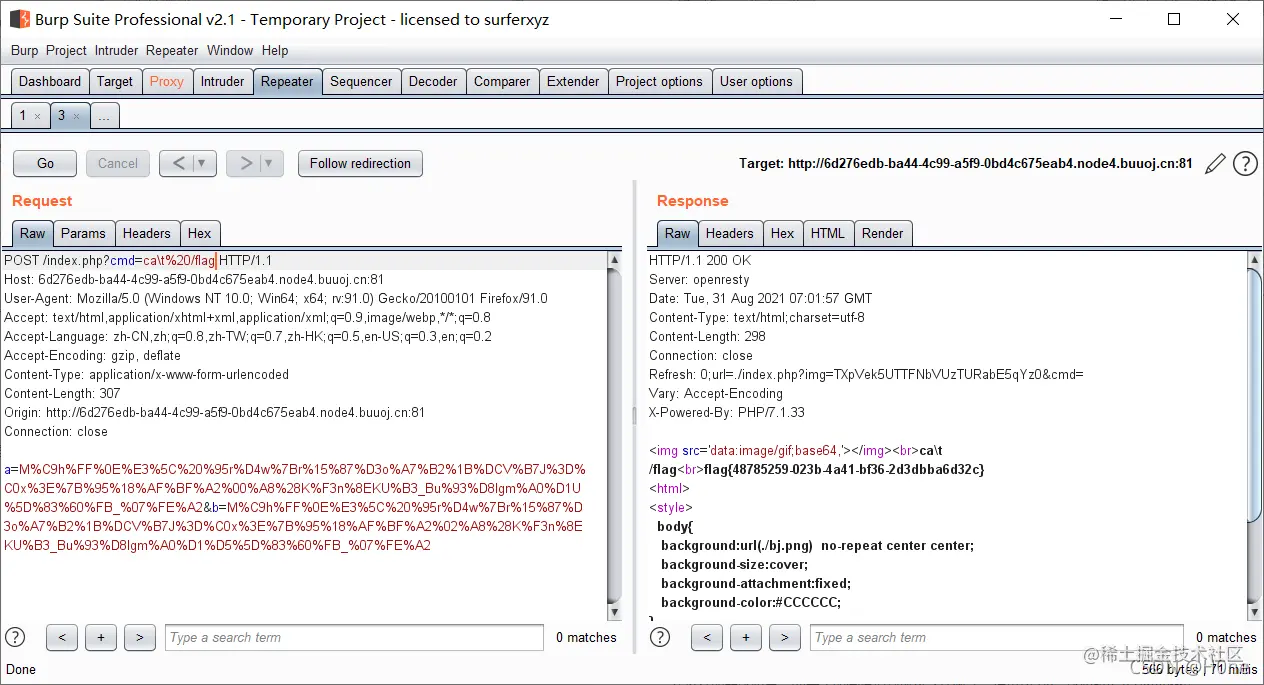The width and height of the screenshot is (1264, 685).
Task: Click response search plus options button
Action: 746,637
